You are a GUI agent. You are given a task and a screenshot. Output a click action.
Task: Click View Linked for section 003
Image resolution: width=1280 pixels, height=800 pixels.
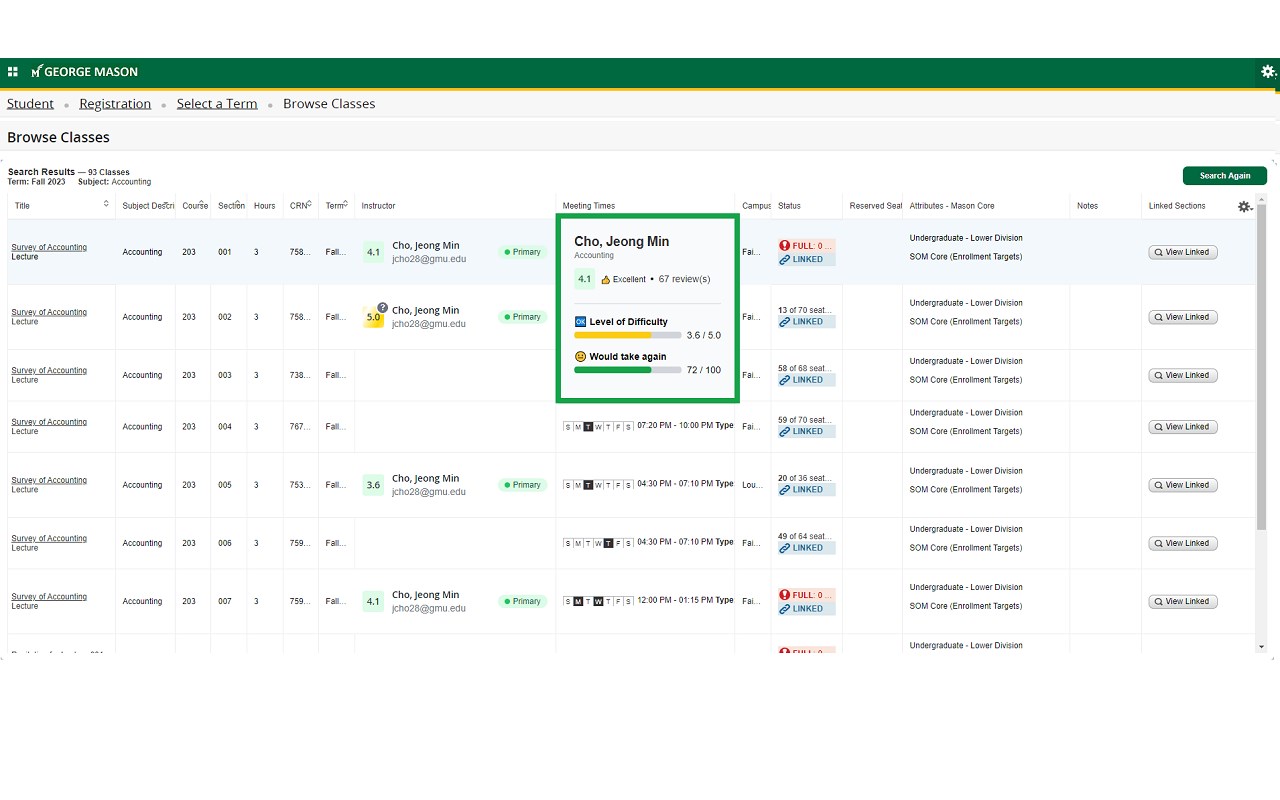[1183, 375]
